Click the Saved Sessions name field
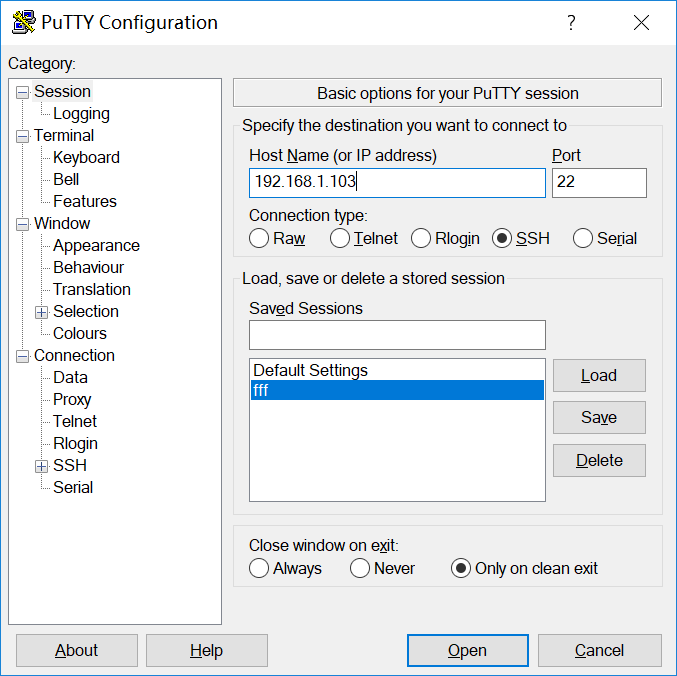Image resolution: width=677 pixels, height=676 pixels. coord(397,335)
